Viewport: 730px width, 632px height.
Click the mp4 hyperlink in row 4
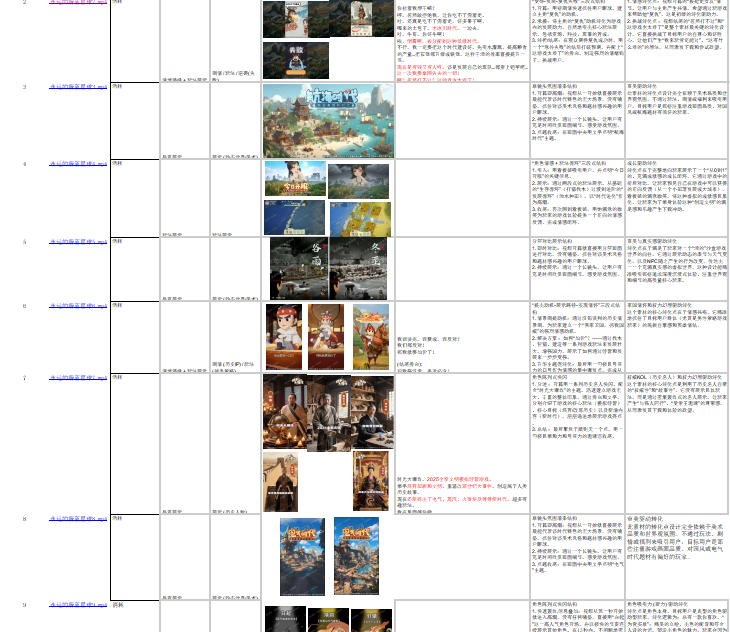tap(78, 162)
